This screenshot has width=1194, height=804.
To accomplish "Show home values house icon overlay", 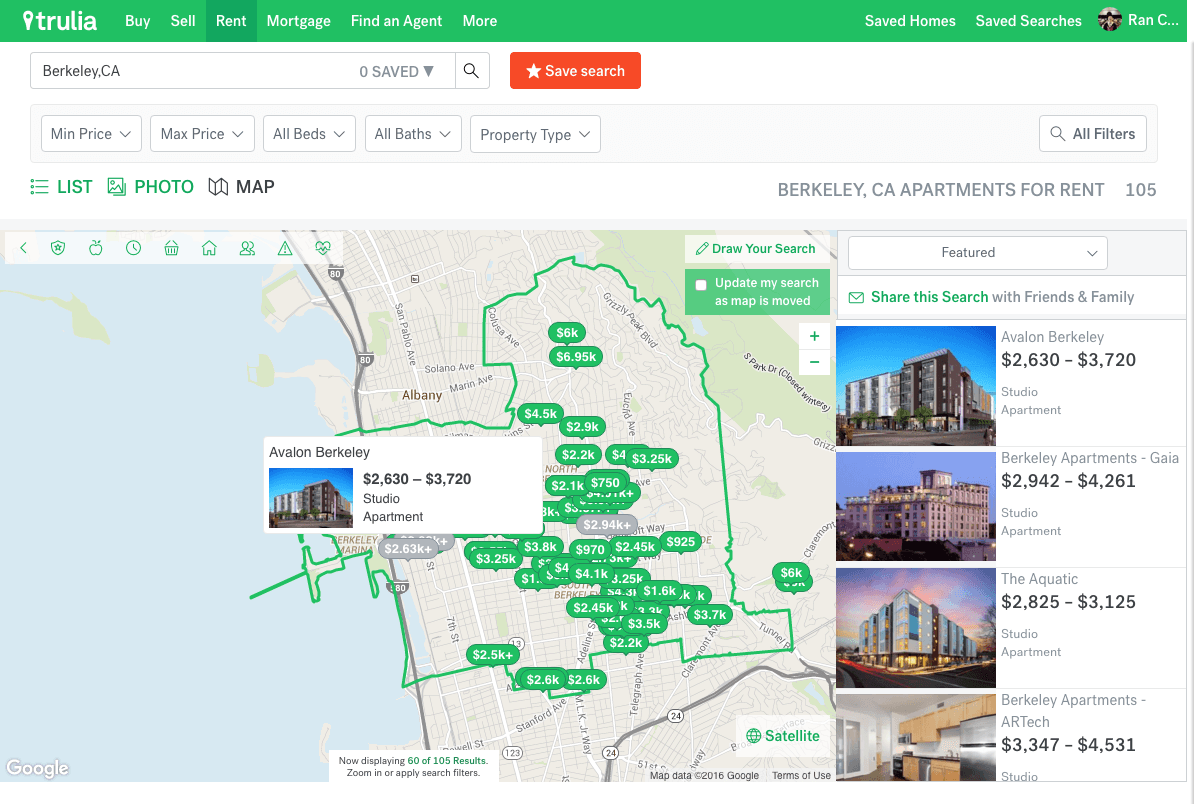I will click(209, 248).
